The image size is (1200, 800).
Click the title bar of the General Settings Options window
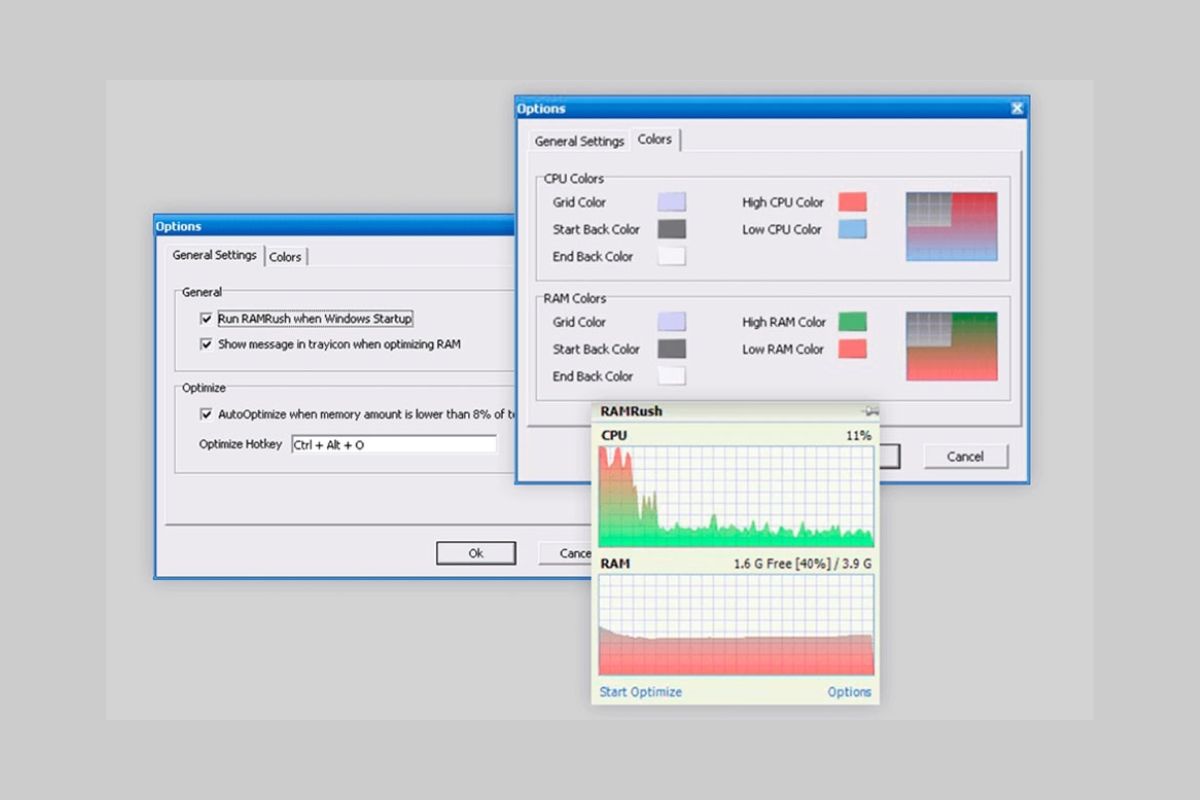pos(335,226)
